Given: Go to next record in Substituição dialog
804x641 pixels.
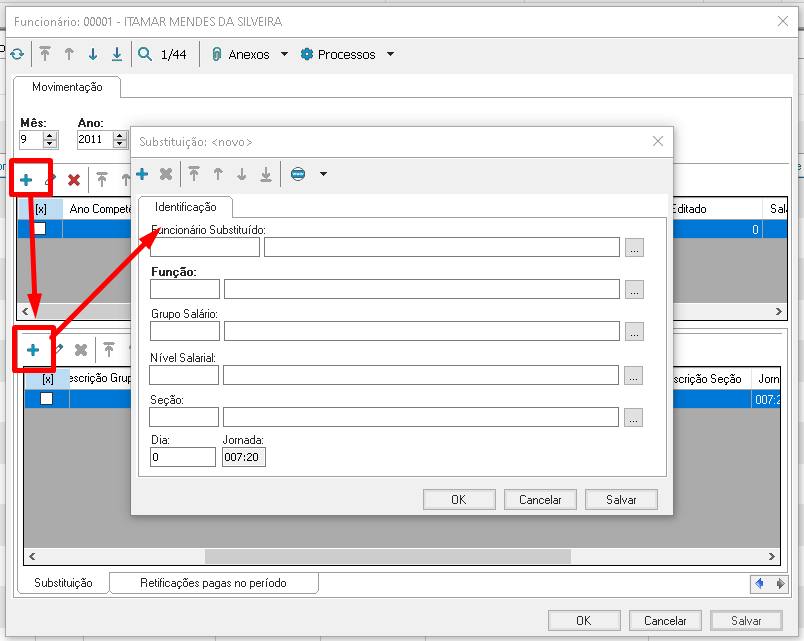Looking at the screenshot, I should click(x=242, y=174).
